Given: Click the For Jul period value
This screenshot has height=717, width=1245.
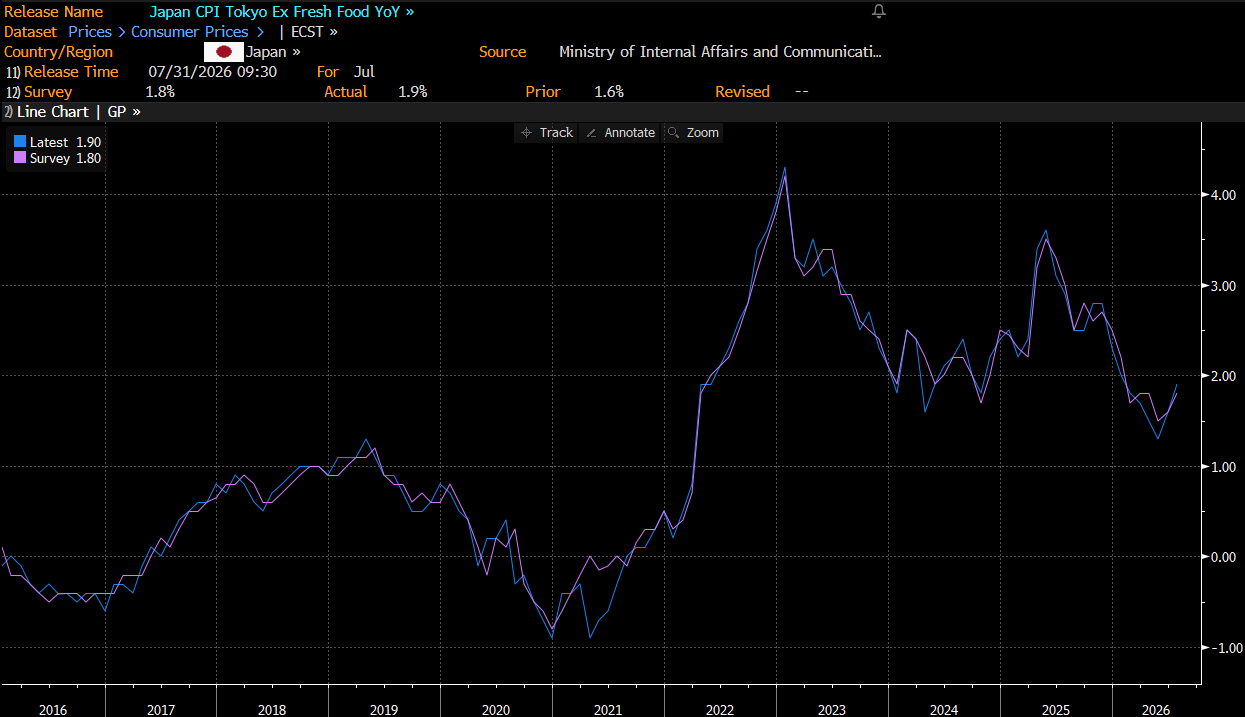Looking at the screenshot, I should click(x=364, y=72).
